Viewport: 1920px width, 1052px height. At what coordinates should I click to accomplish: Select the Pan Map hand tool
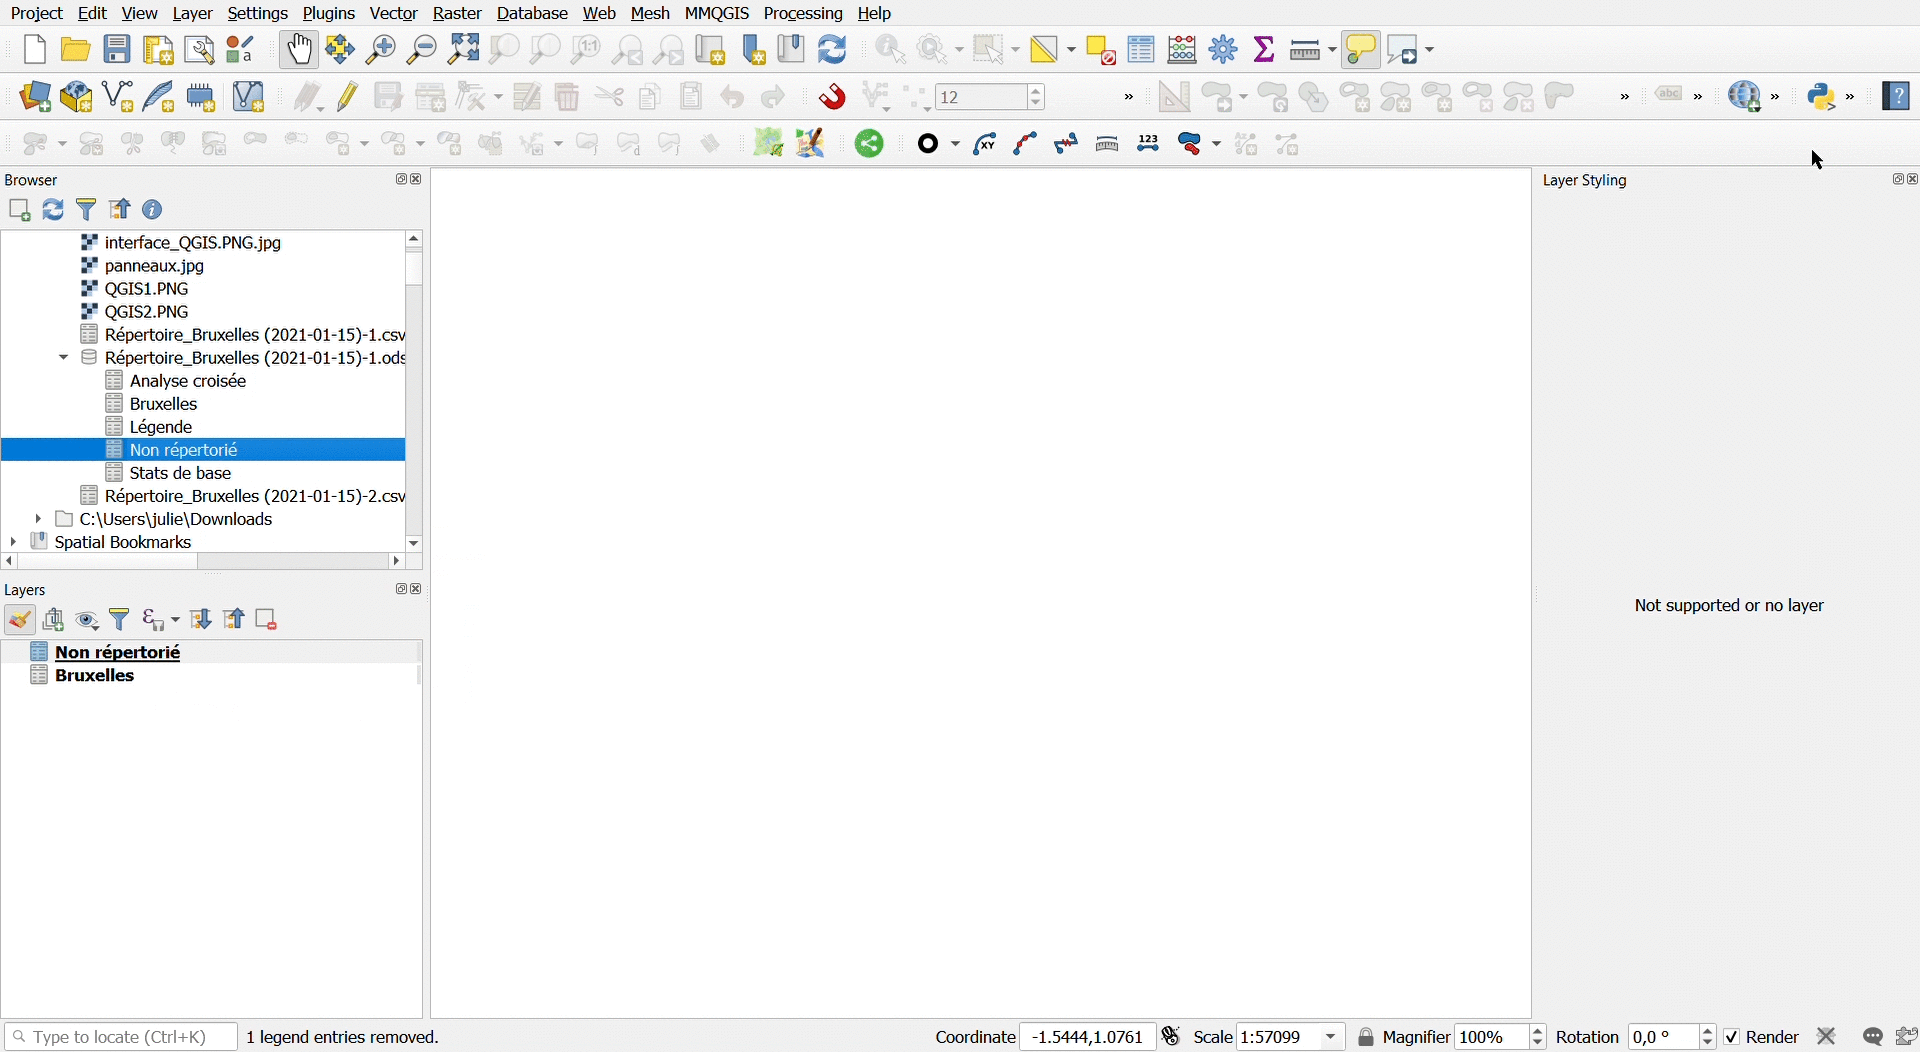pyautogui.click(x=299, y=49)
